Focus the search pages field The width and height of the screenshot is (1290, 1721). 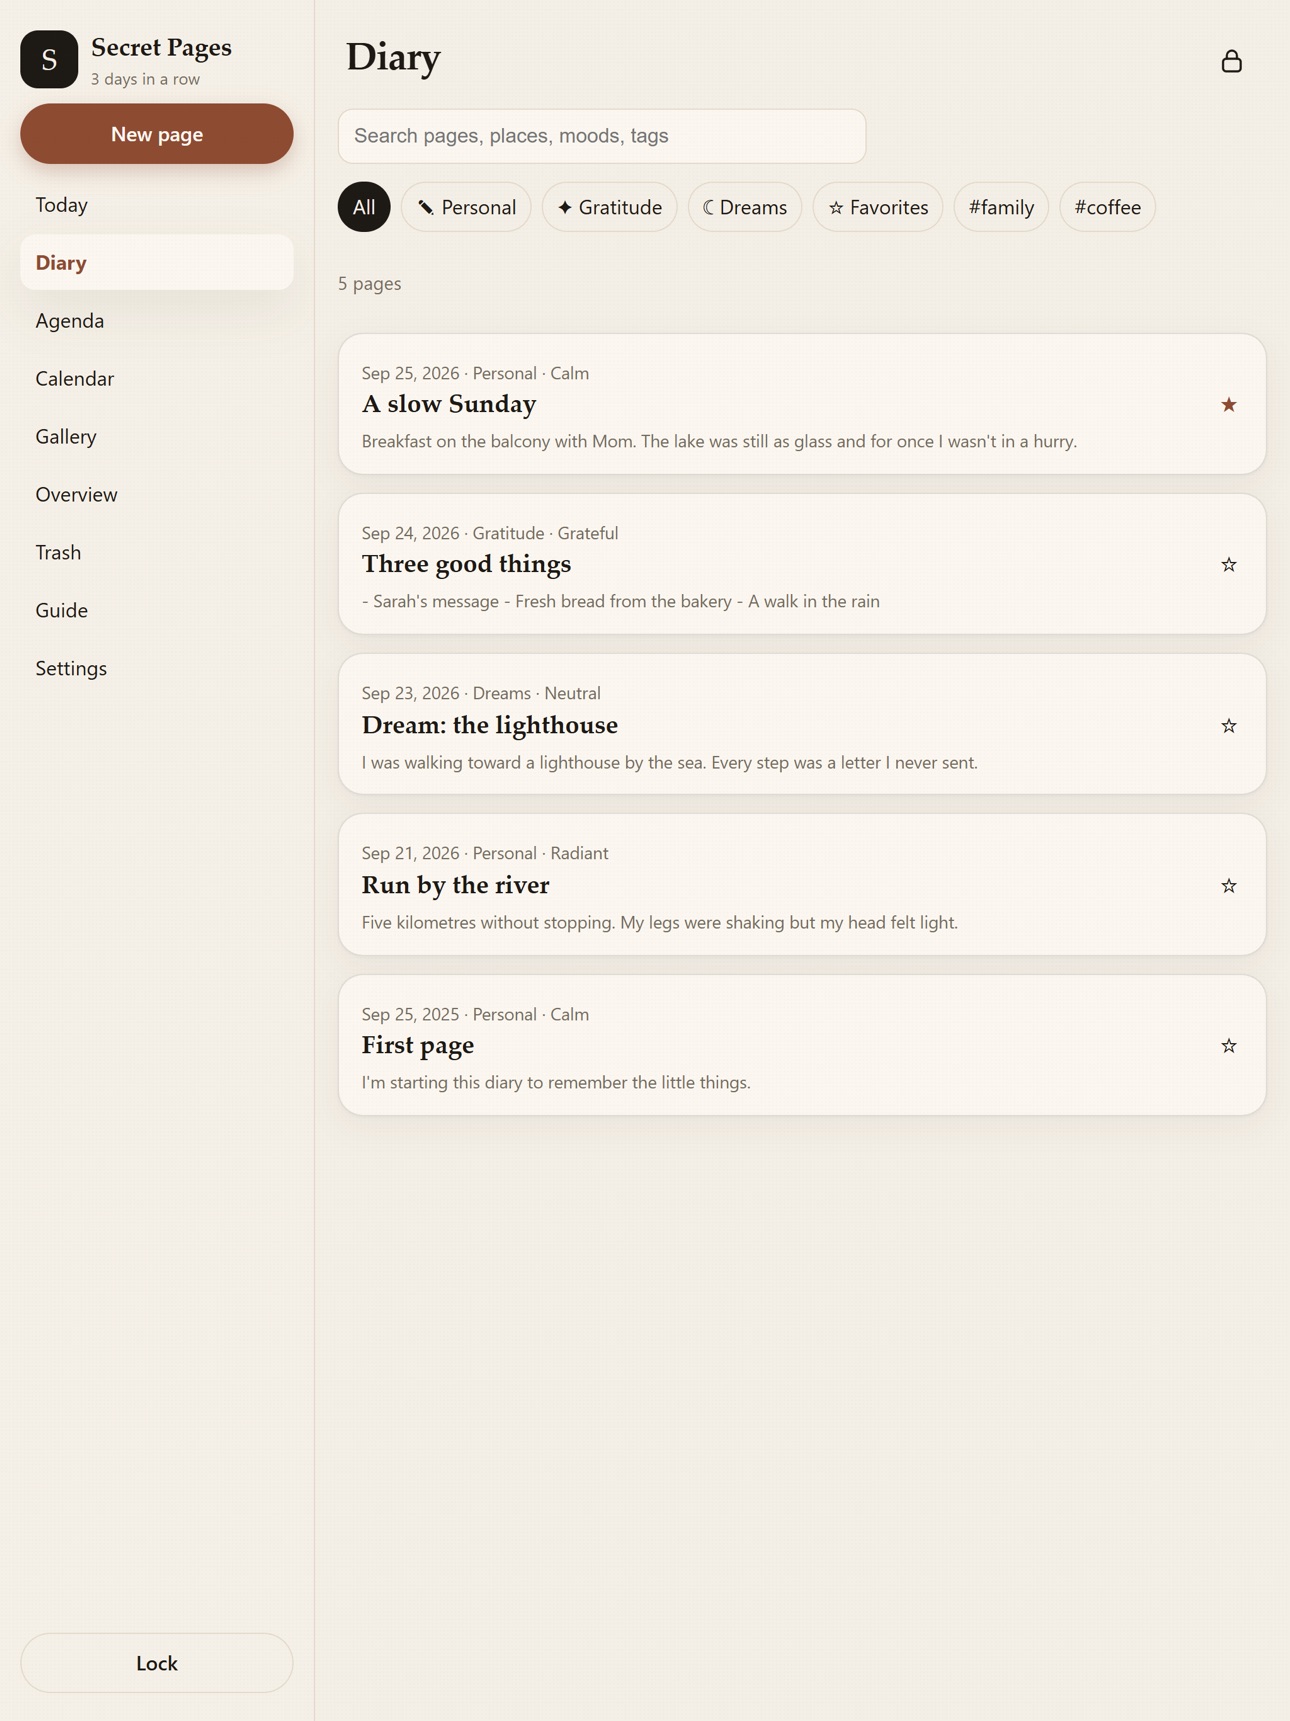pos(602,136)
